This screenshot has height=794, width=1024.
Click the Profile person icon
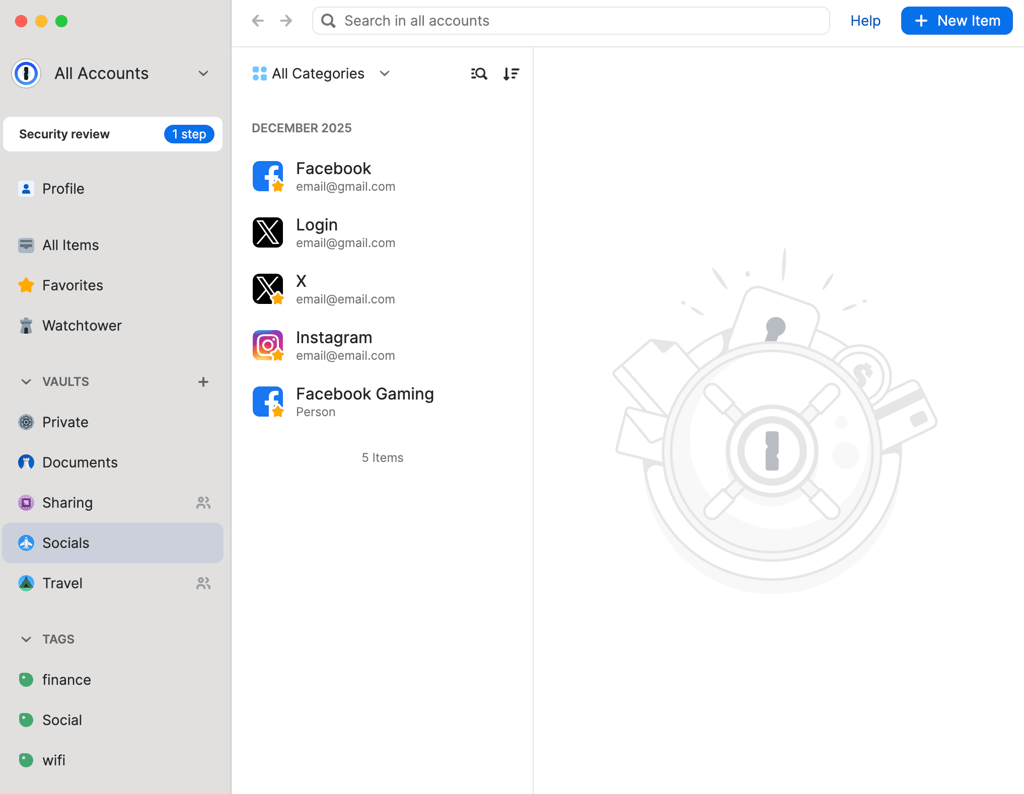click(x=26, y=189)
